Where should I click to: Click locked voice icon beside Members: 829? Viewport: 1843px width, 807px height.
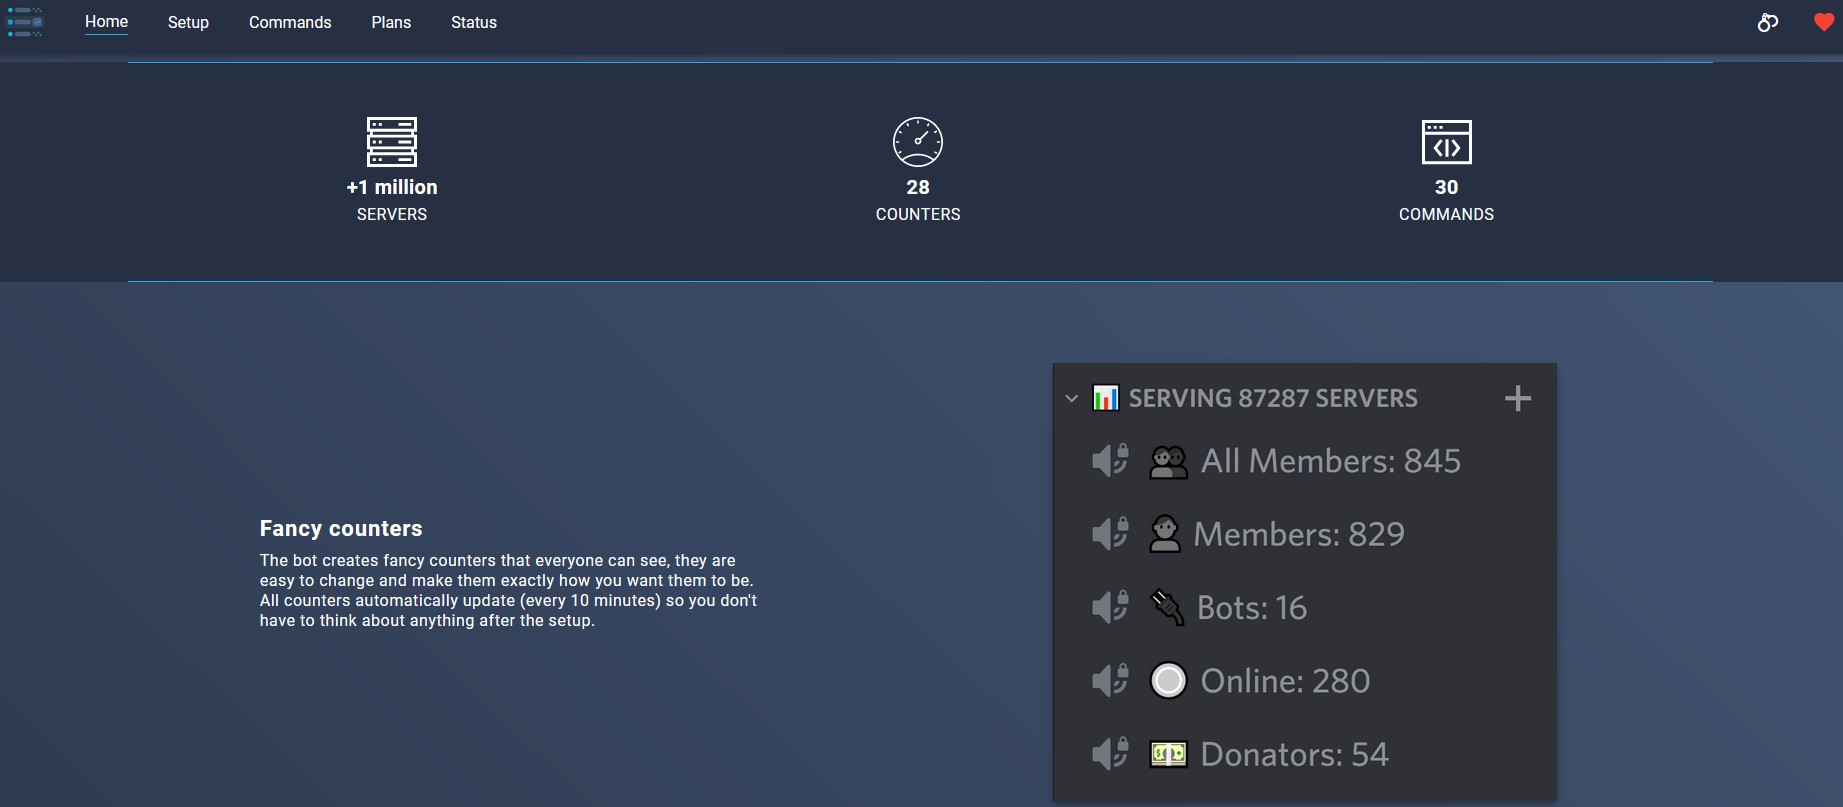tap(1110, 534)
